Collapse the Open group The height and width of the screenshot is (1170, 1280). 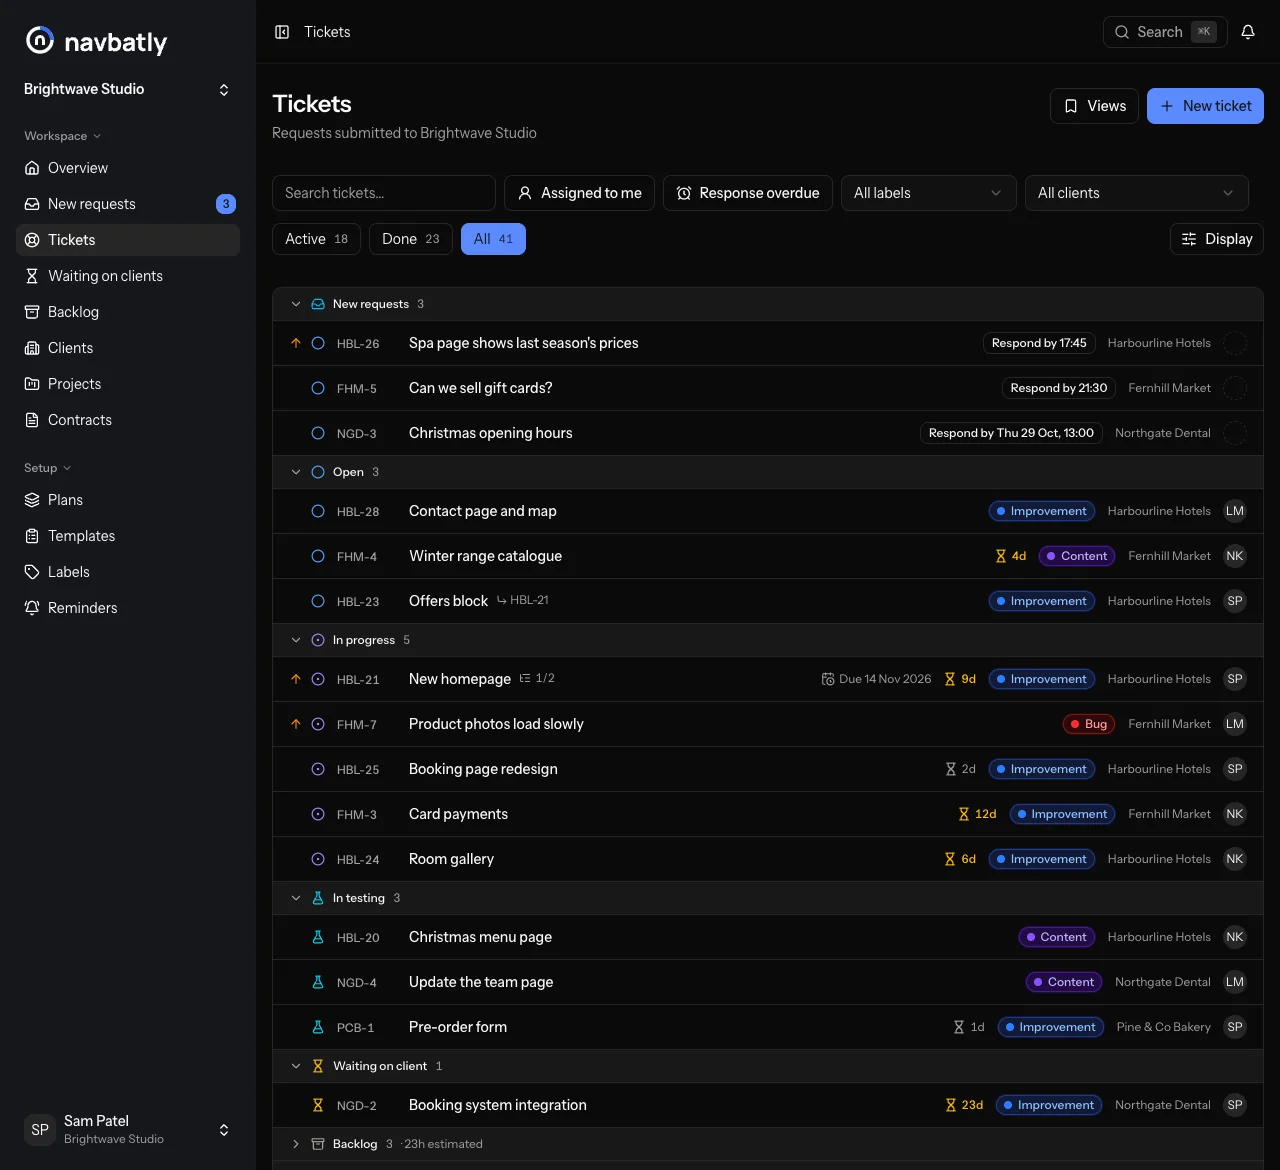[x=296, y=472]
